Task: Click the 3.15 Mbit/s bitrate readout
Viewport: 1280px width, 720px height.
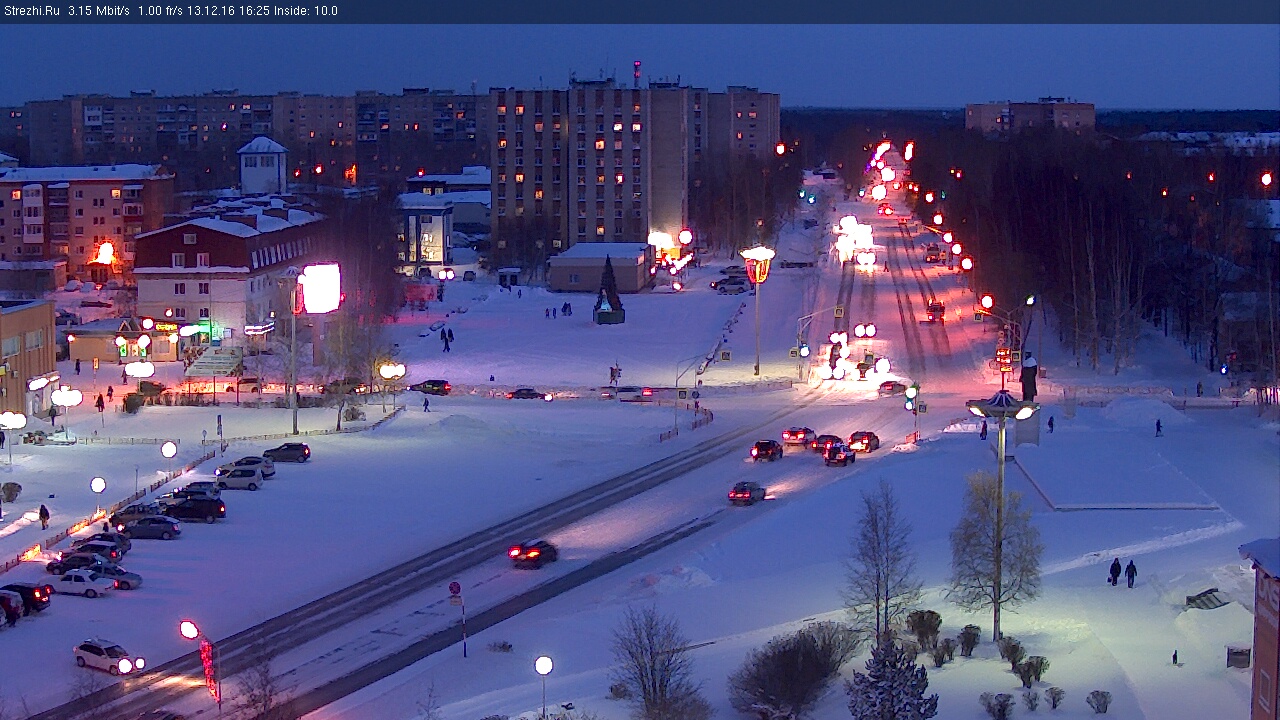Action: tap(99, 11)
